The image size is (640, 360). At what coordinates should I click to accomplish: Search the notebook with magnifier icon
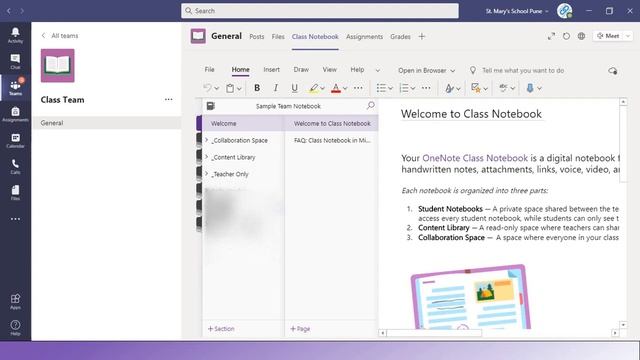tap(370, 106)
